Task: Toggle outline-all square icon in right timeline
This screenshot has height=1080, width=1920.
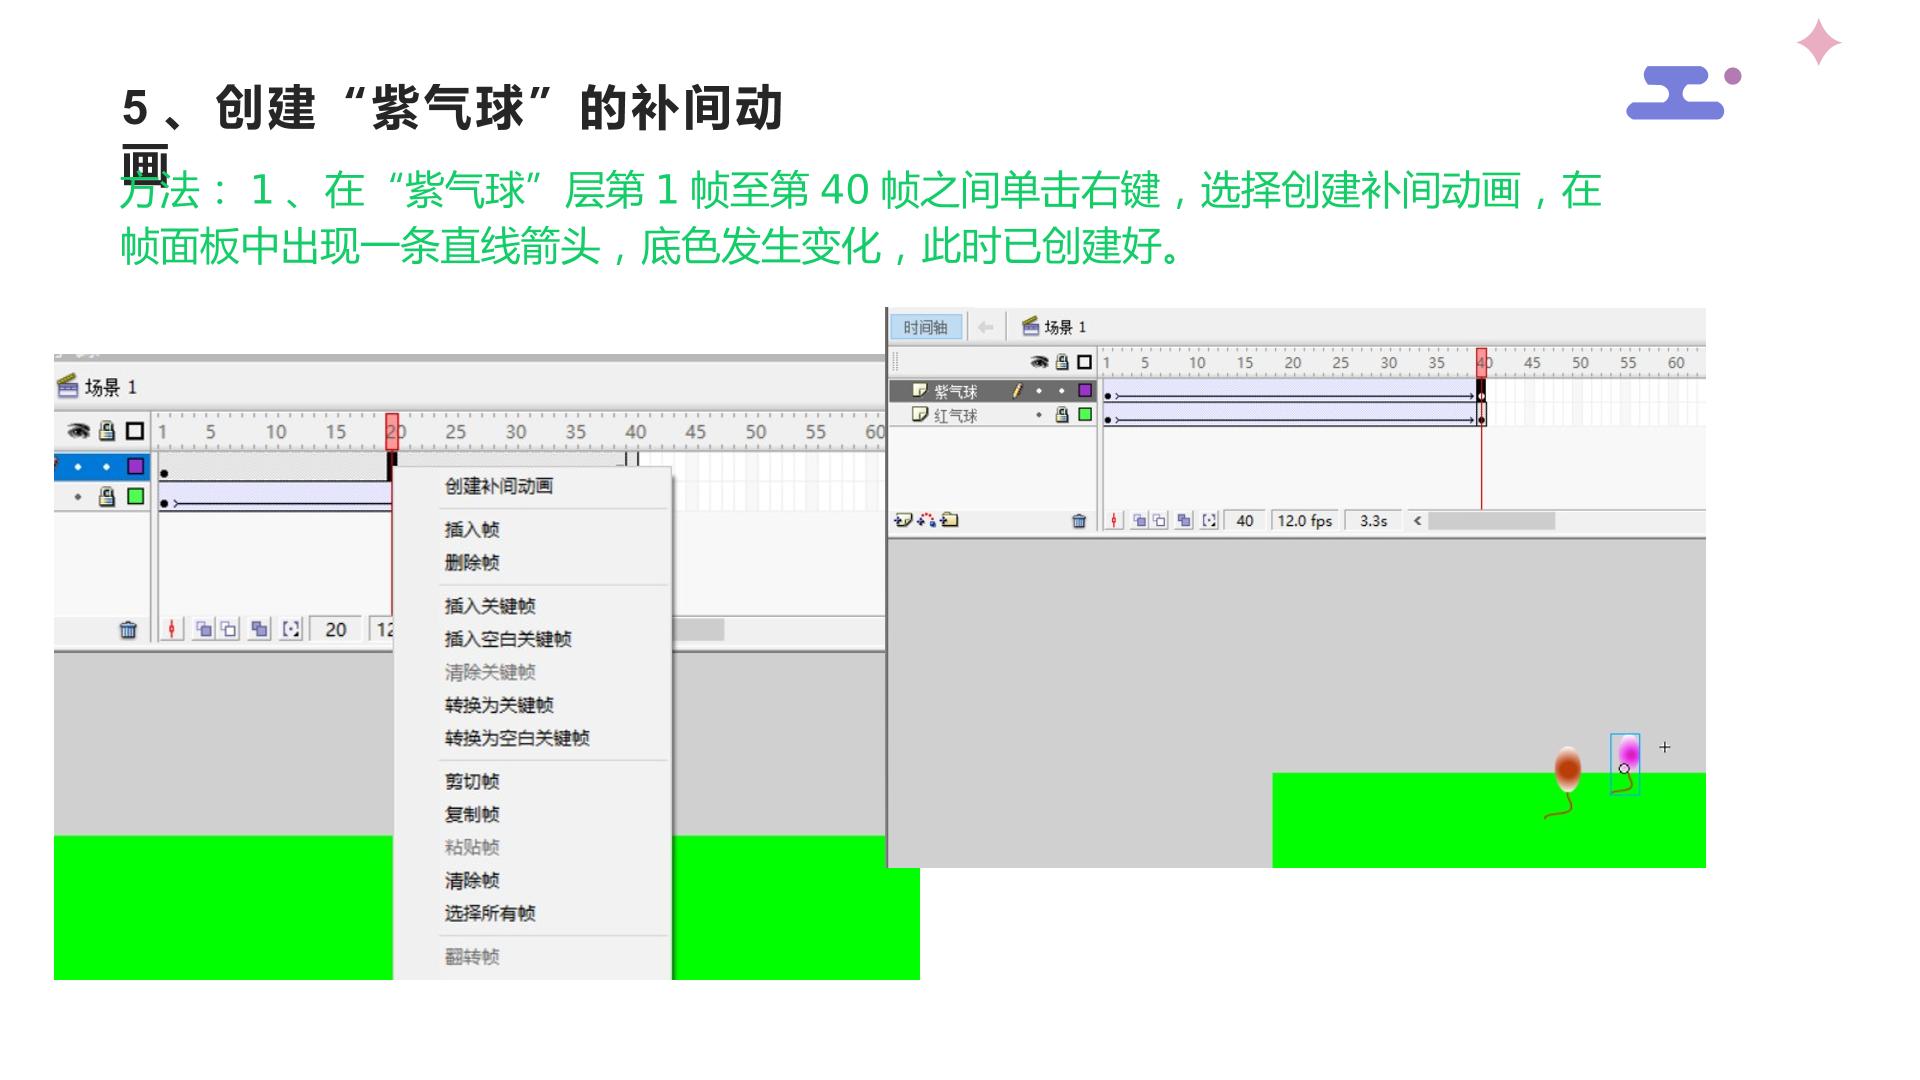Action: (1084, 362)
